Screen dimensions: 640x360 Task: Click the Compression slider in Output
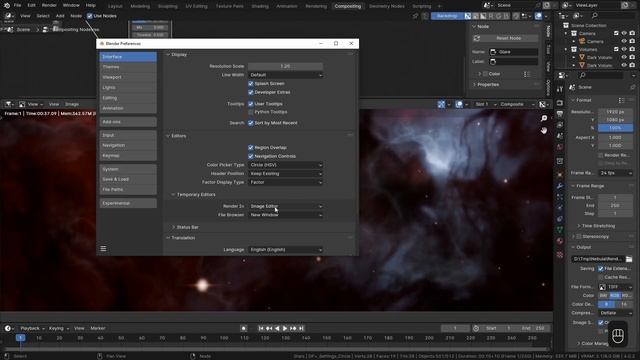pyautogui.click(x=615, y=313)
